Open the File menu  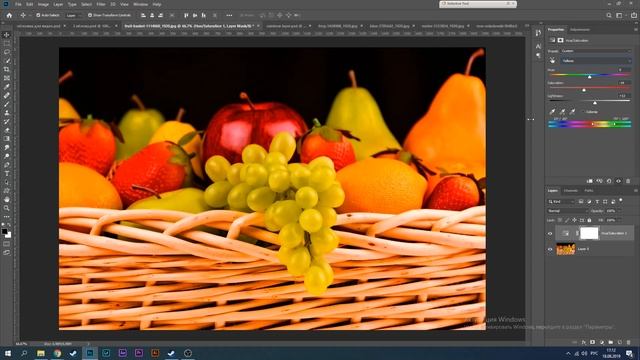click(x=18, y=4)
